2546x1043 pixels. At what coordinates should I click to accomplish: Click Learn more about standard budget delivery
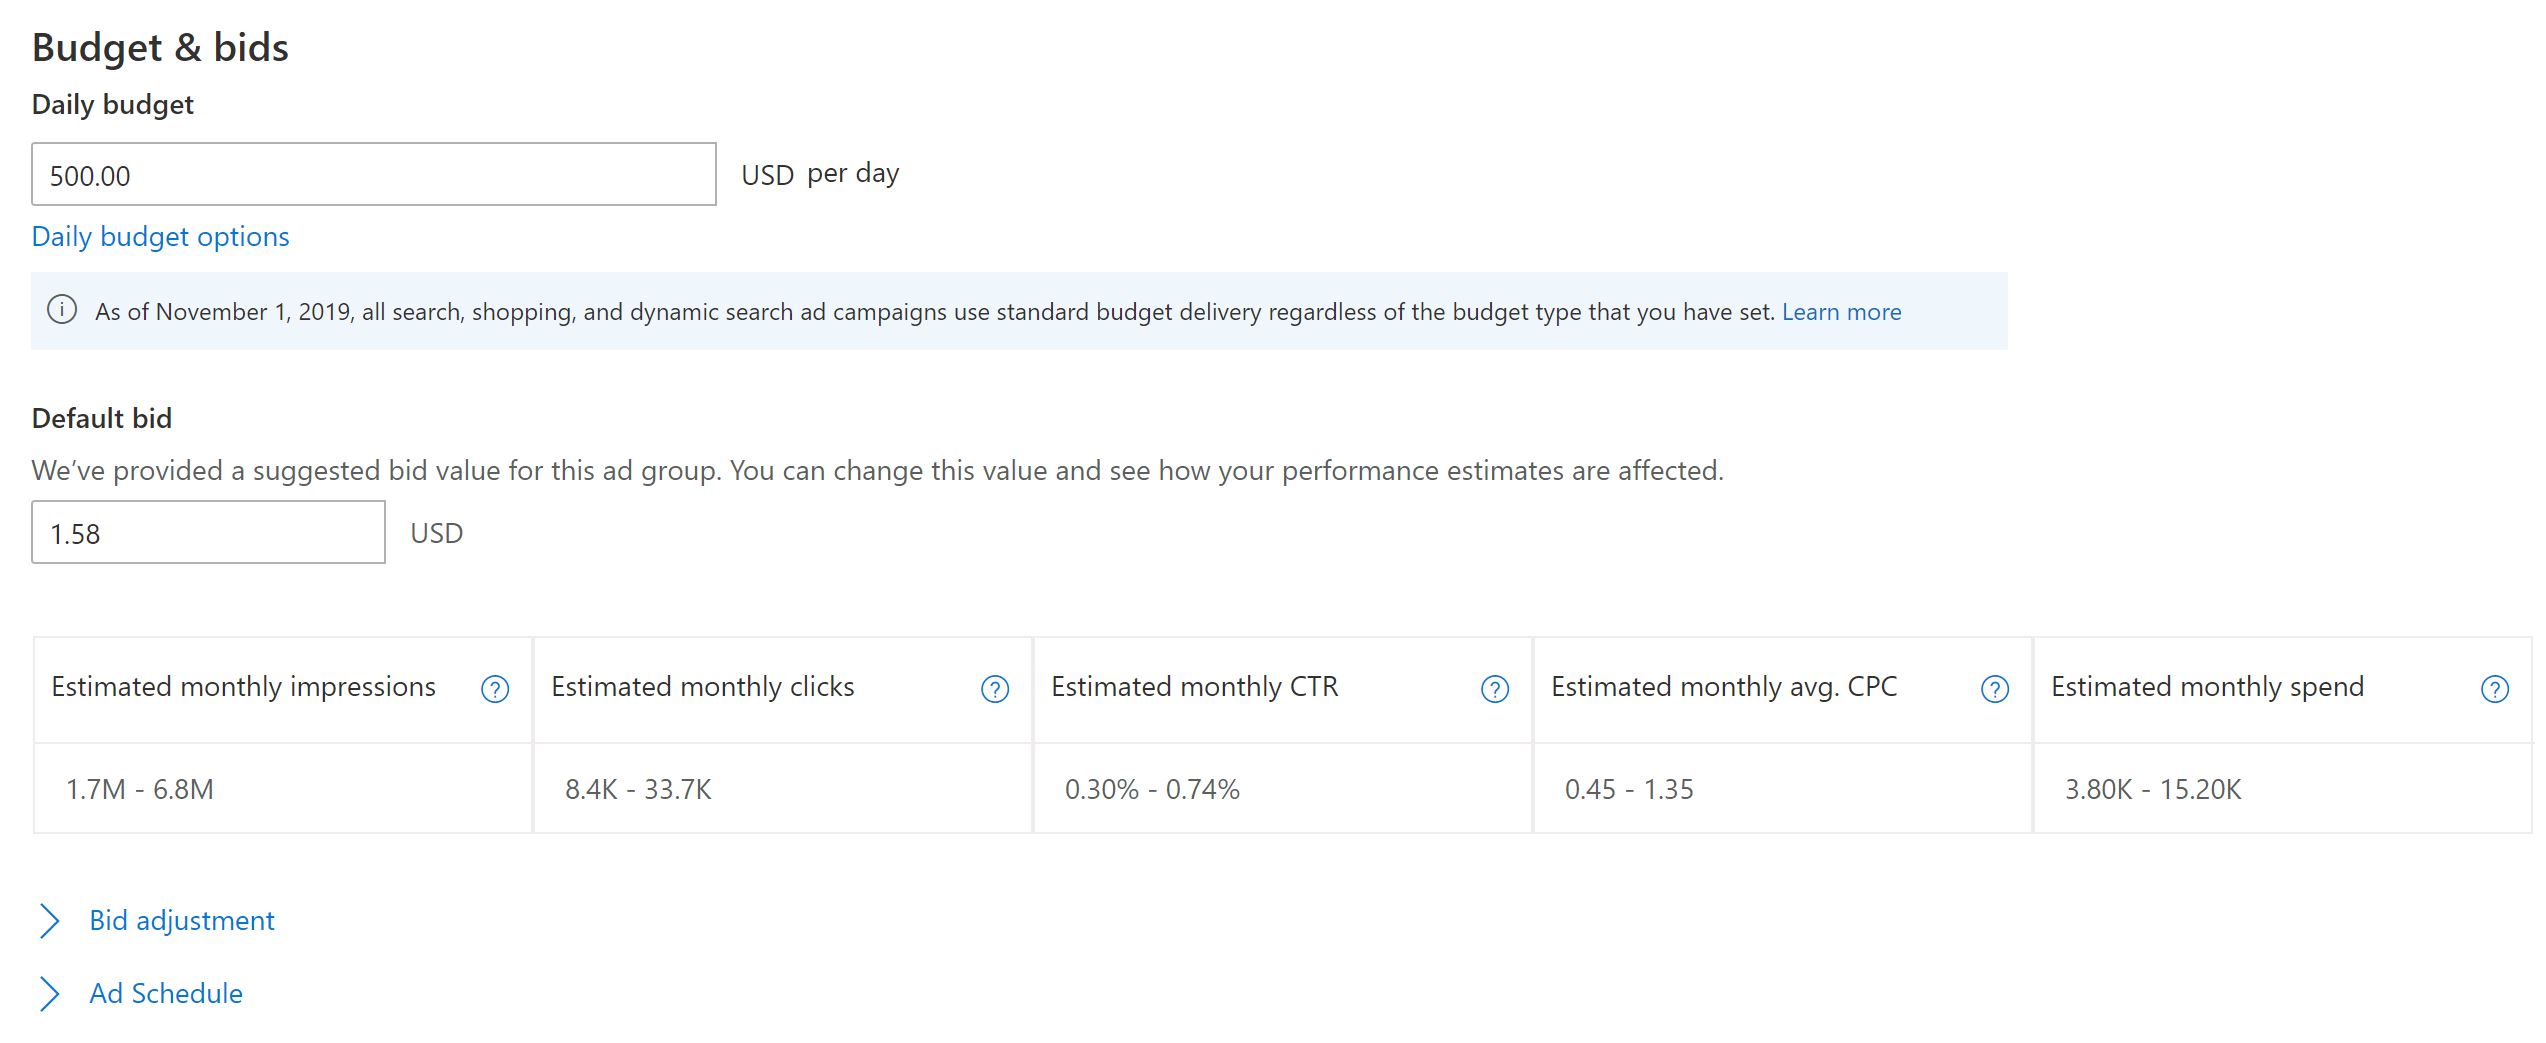click(x=1841, y=312)
